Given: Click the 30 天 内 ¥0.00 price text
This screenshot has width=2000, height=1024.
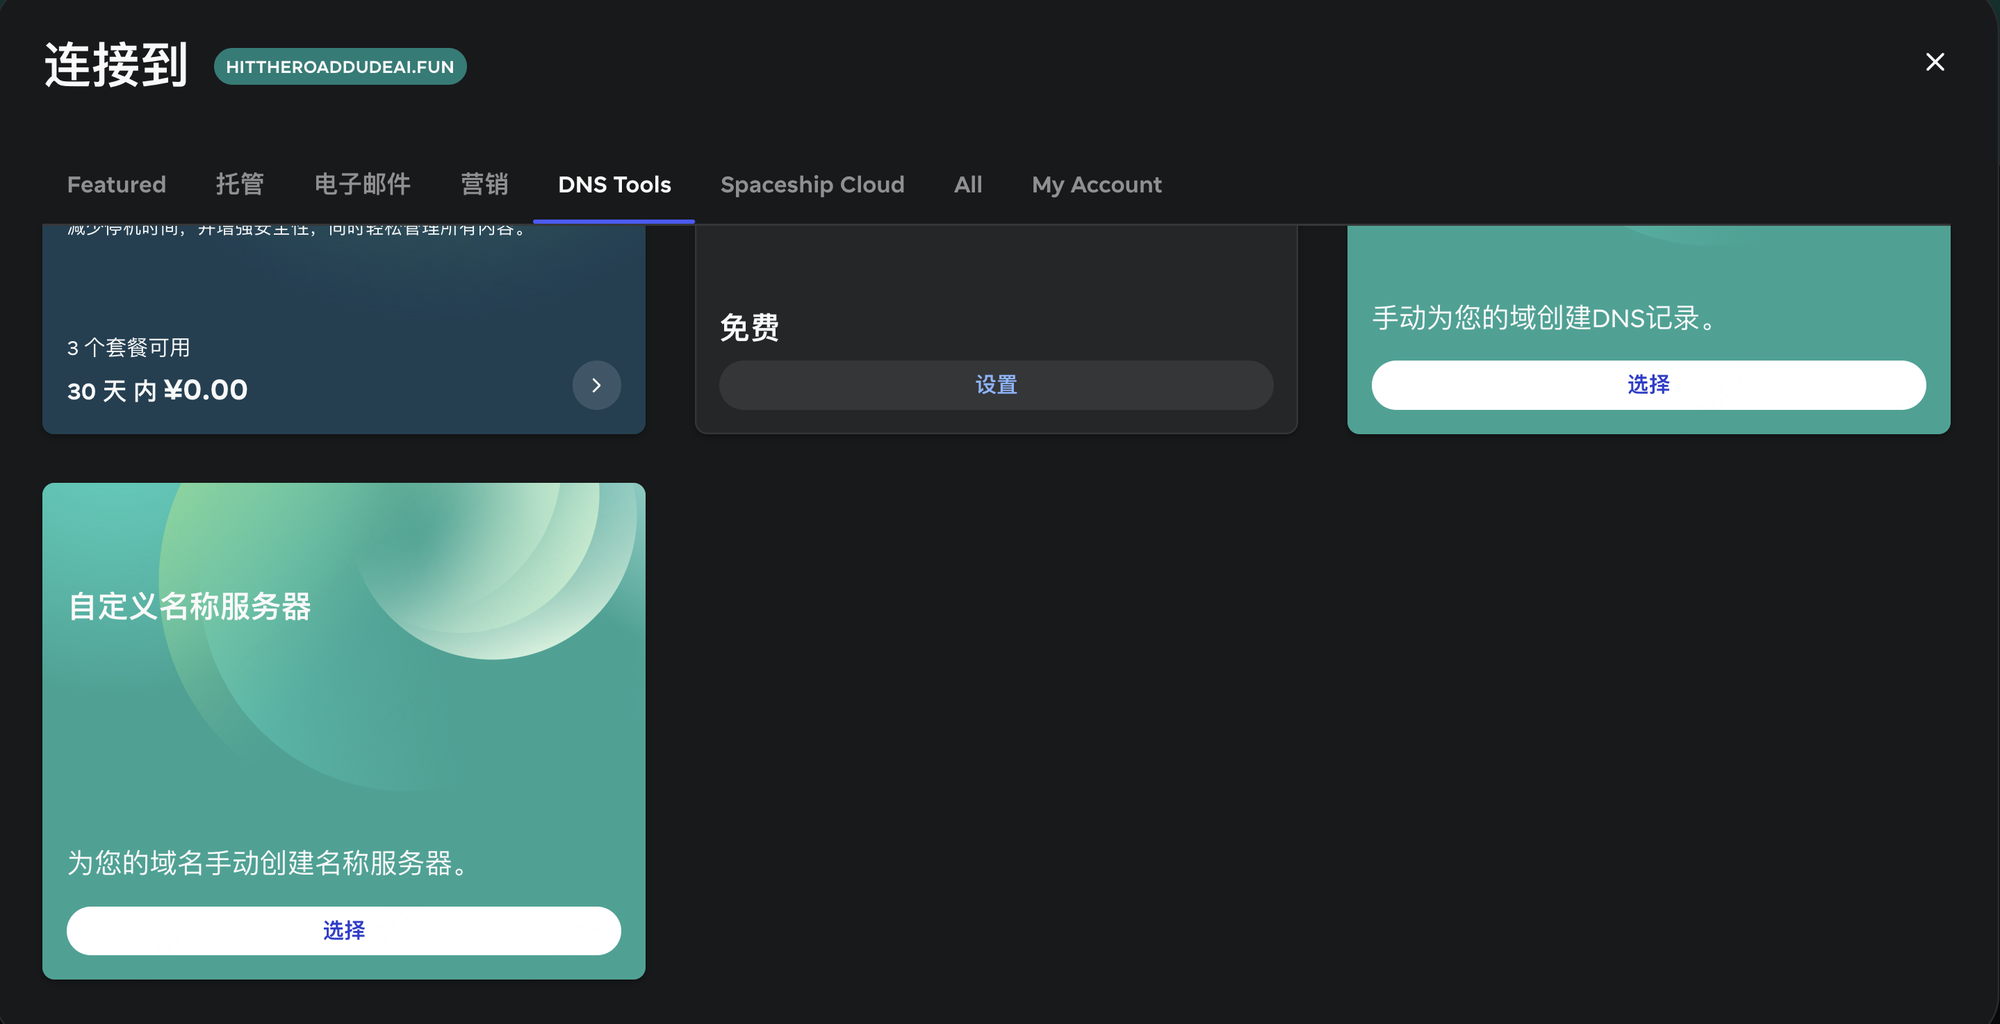Looking at the screenshot, I should (157, 390).
